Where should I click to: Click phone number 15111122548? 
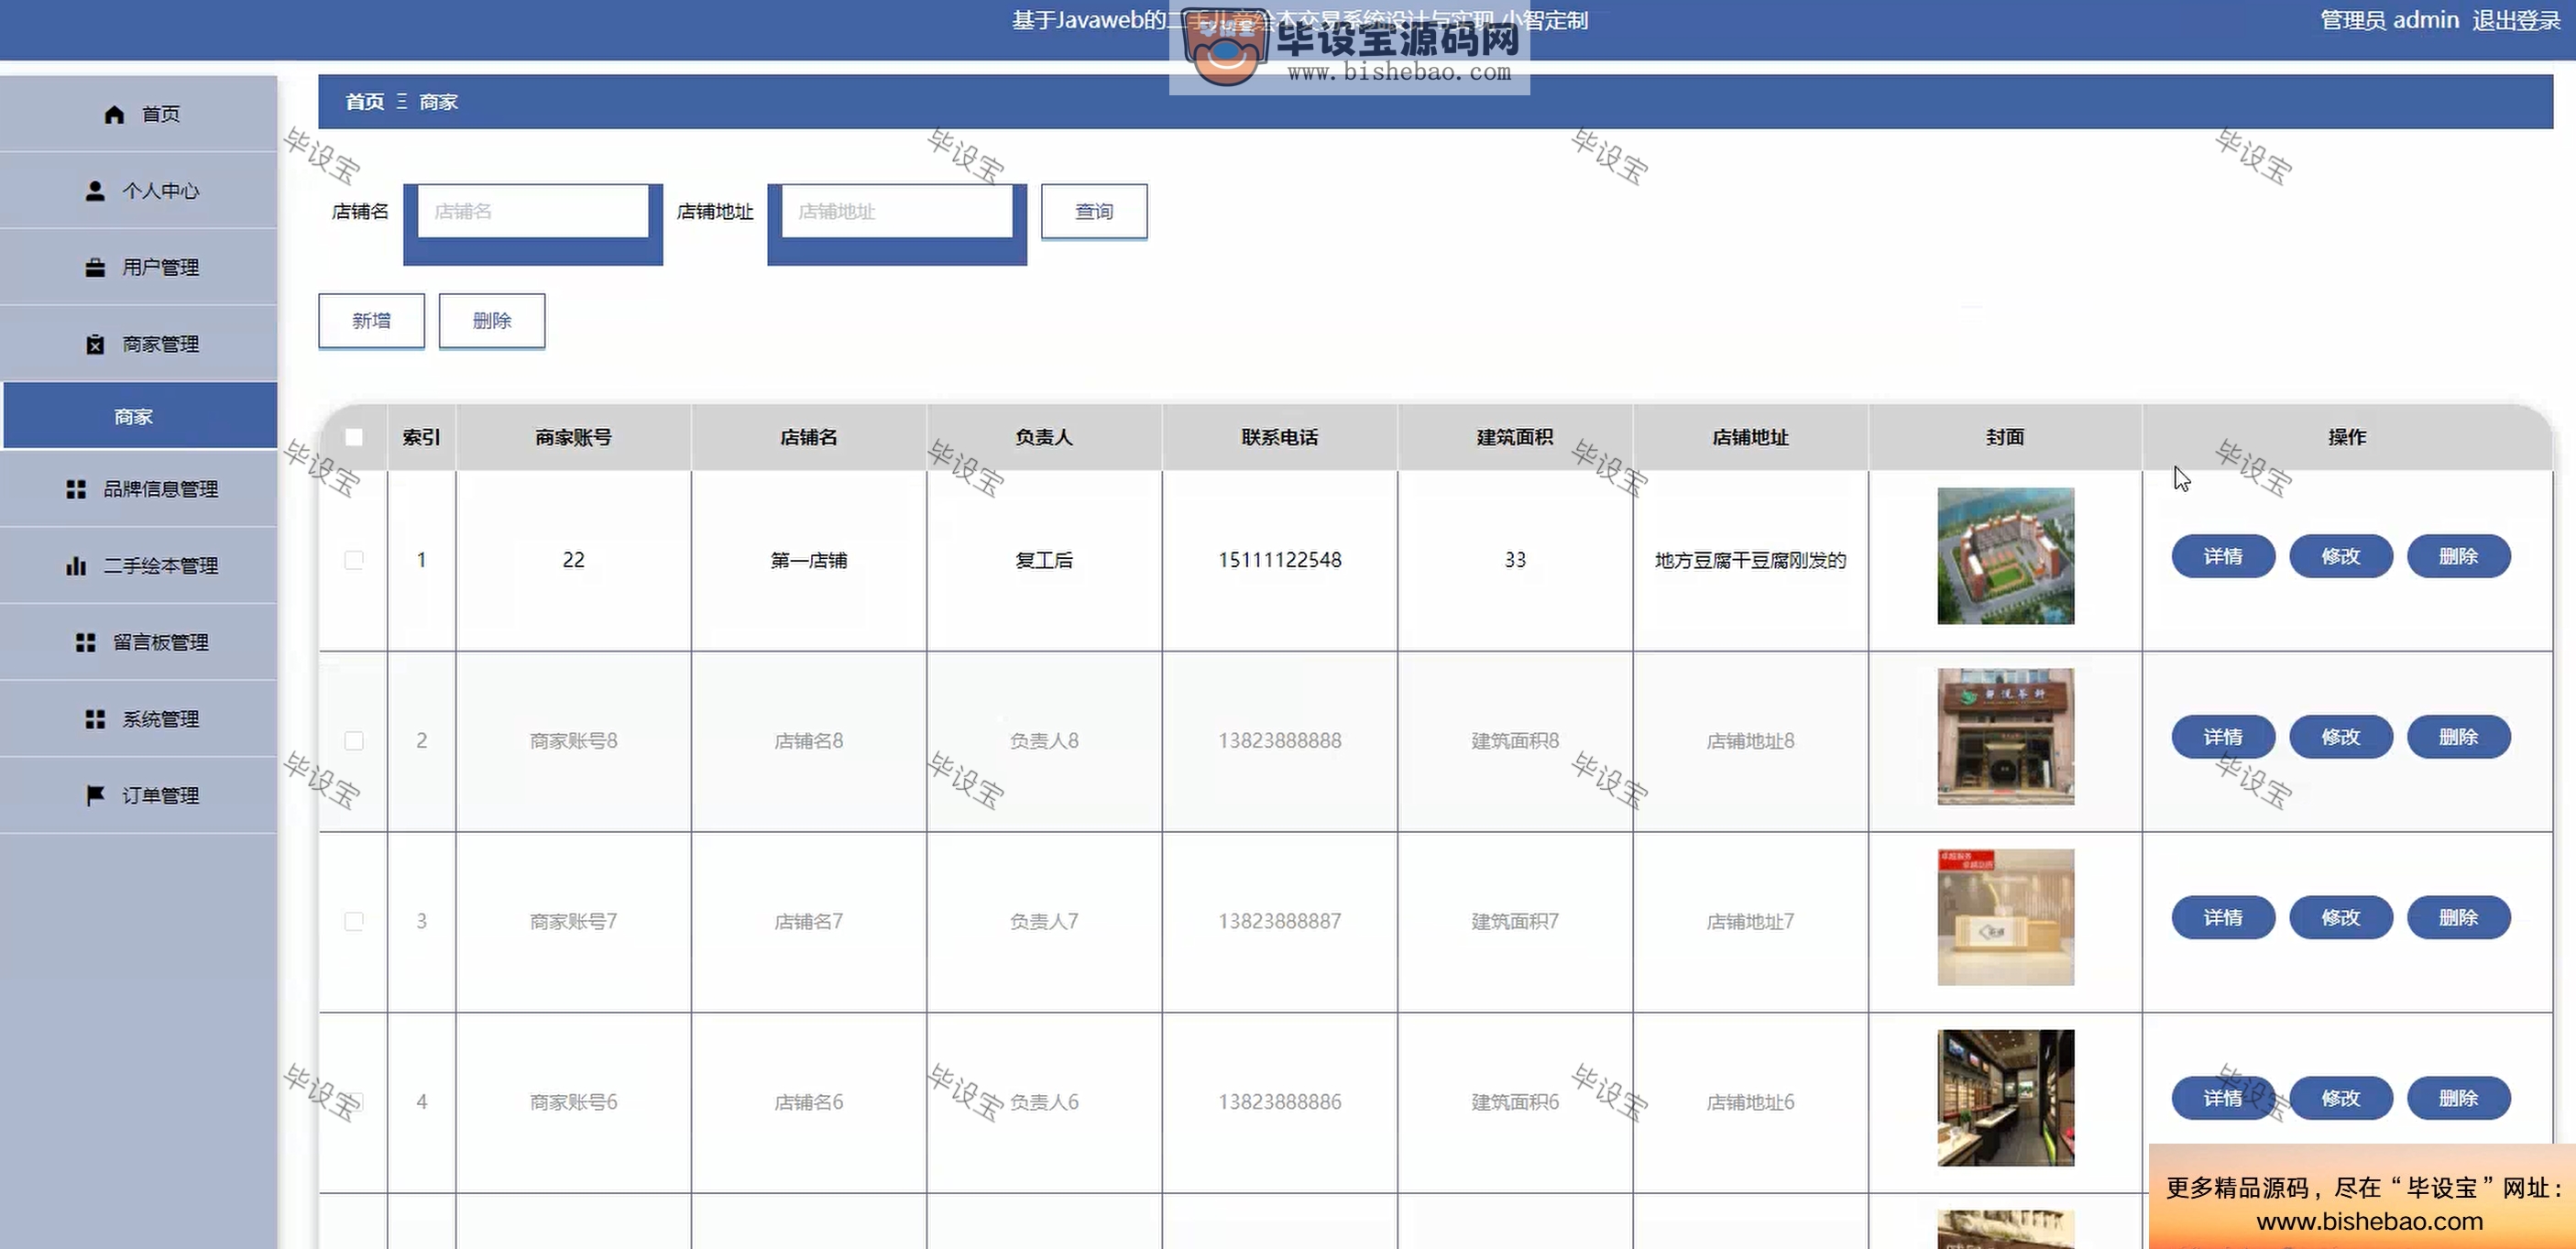click(x=1279, y=560)
